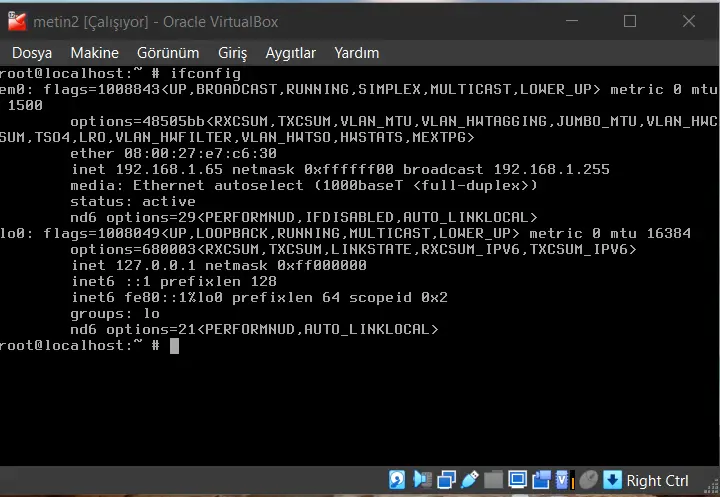
Task: Click the VirtualBox icon in the title bar
Action: pos(16,20)
